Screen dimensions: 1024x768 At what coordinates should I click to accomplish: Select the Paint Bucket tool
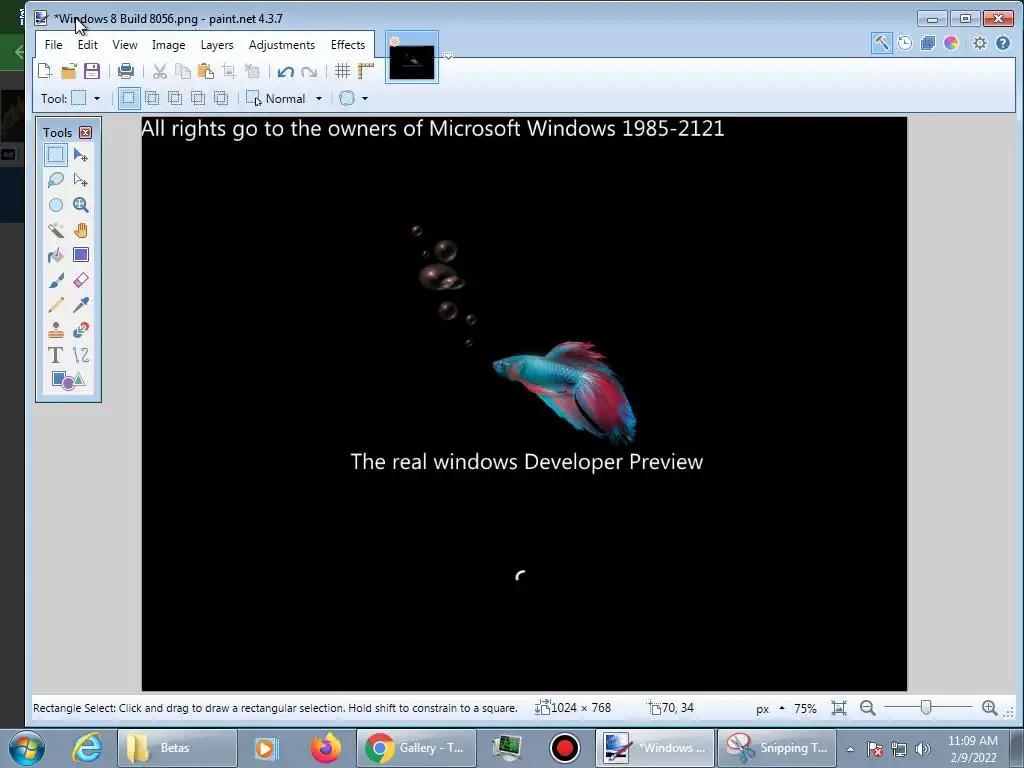tap(56, 255)
